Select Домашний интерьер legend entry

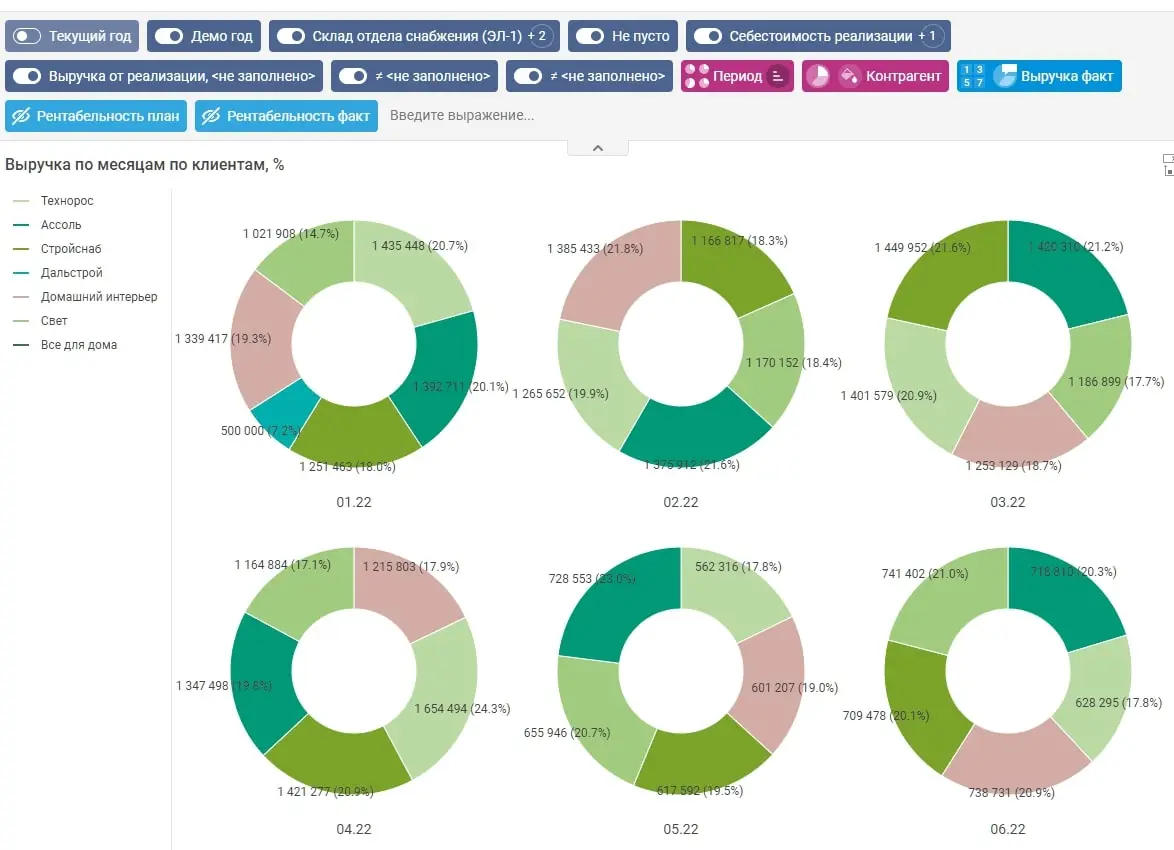tap(85, 297)
